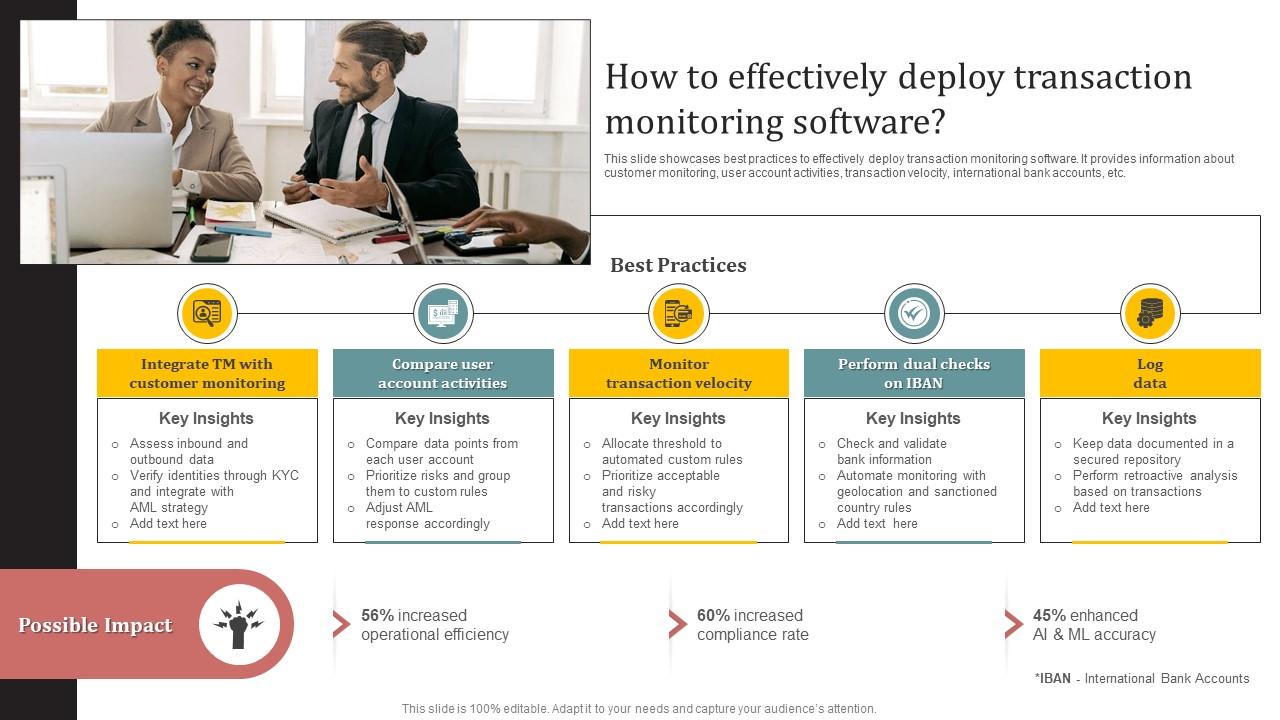Click the verified checkmark icon above Perform dual checks
Viewport: 1280px width, 720px height.
coord(915,313)
